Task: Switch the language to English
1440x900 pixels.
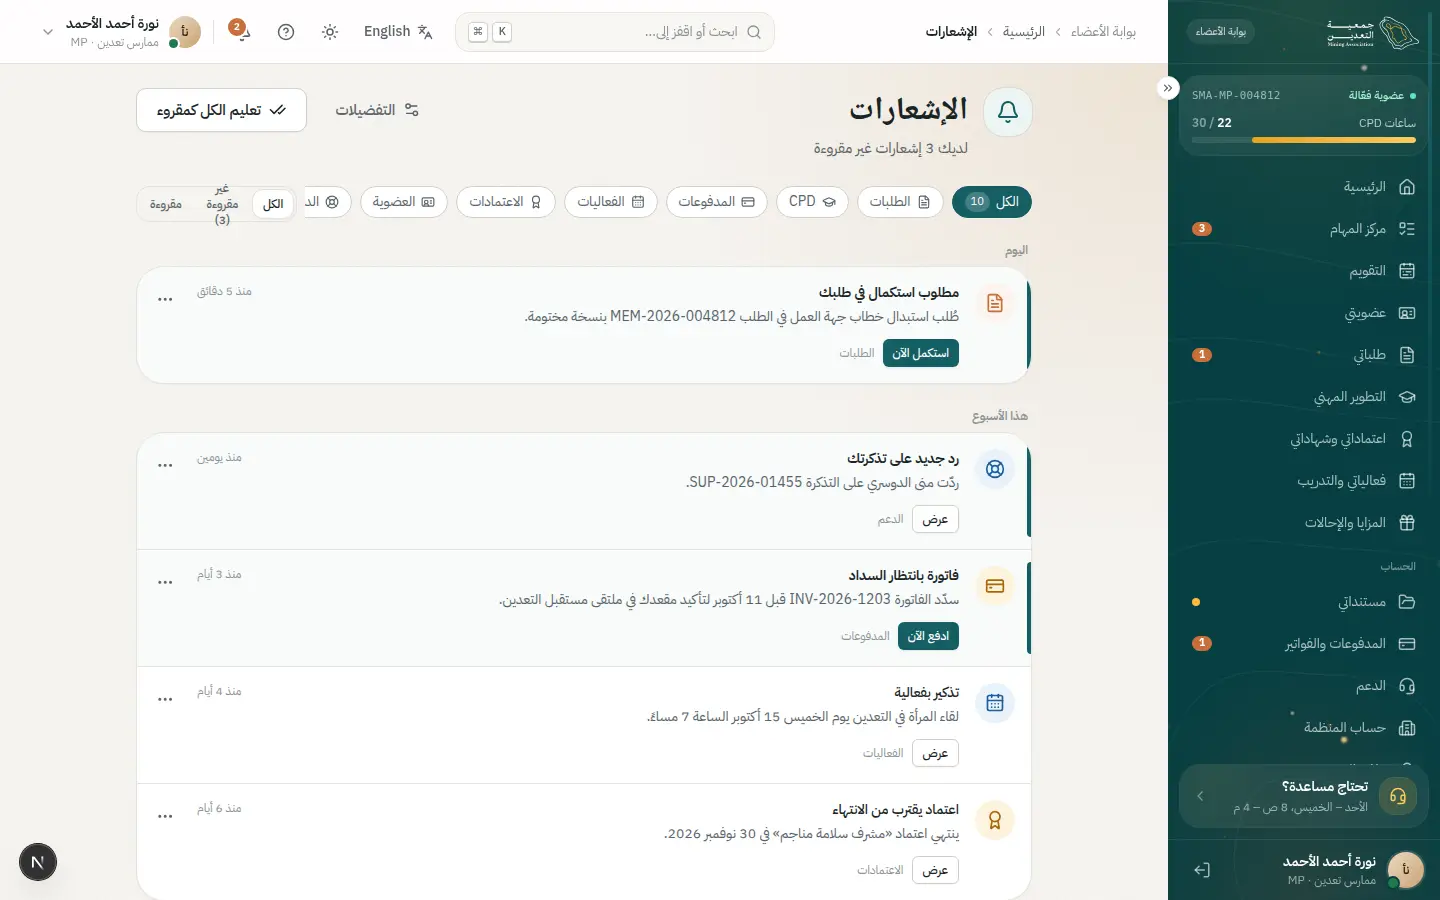Action: (x=398, y=32)
